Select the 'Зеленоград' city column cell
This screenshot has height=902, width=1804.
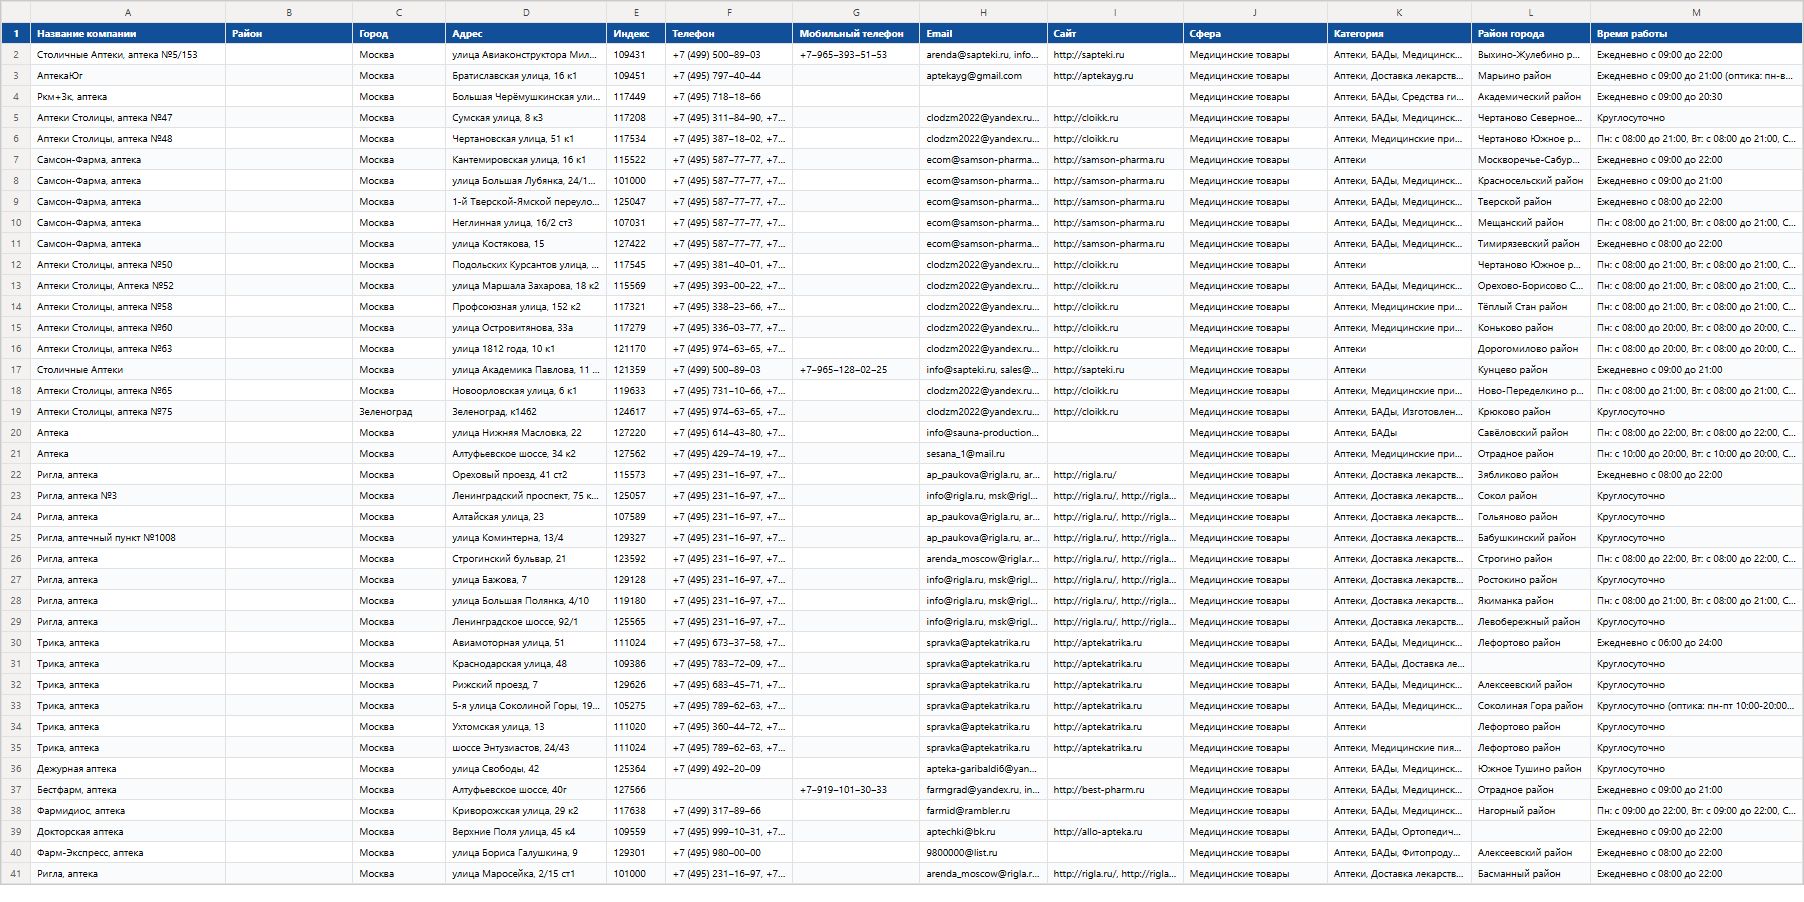tap(399, 412)
